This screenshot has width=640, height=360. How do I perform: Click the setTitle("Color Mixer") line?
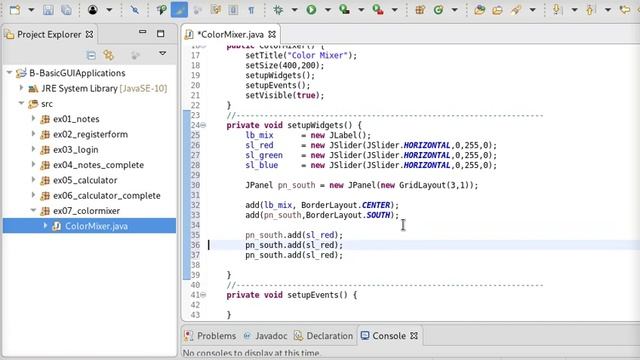point(301,56)
